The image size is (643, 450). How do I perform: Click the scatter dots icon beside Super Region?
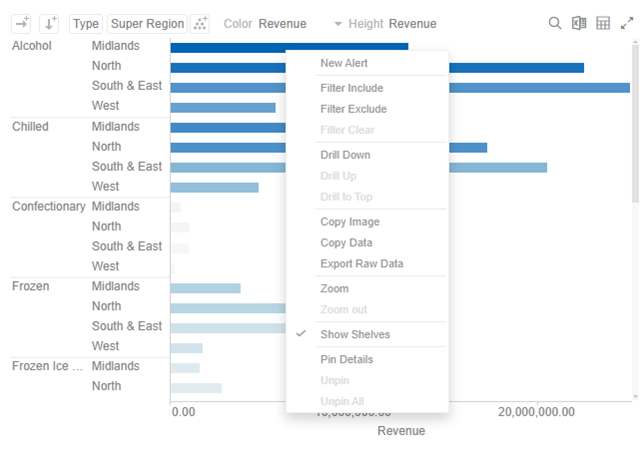pyautogui.click(x=200, y=23)
